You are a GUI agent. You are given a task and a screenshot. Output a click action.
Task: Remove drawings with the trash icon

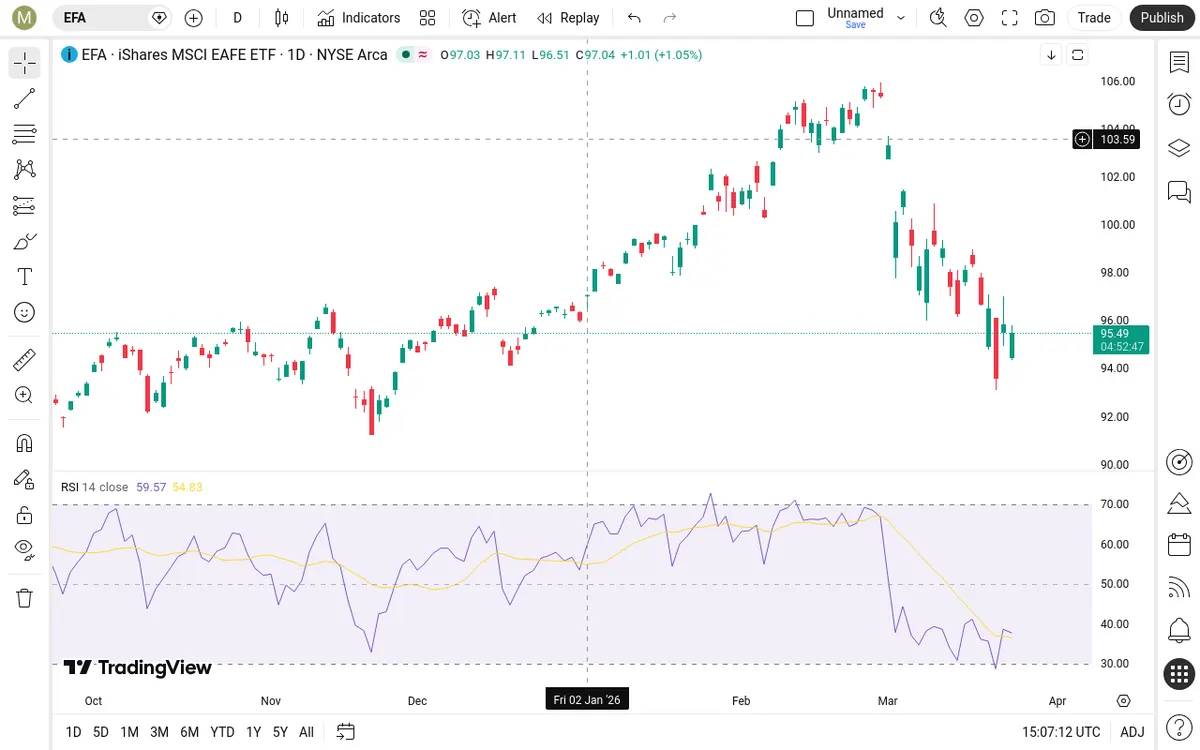coord(25,598)
